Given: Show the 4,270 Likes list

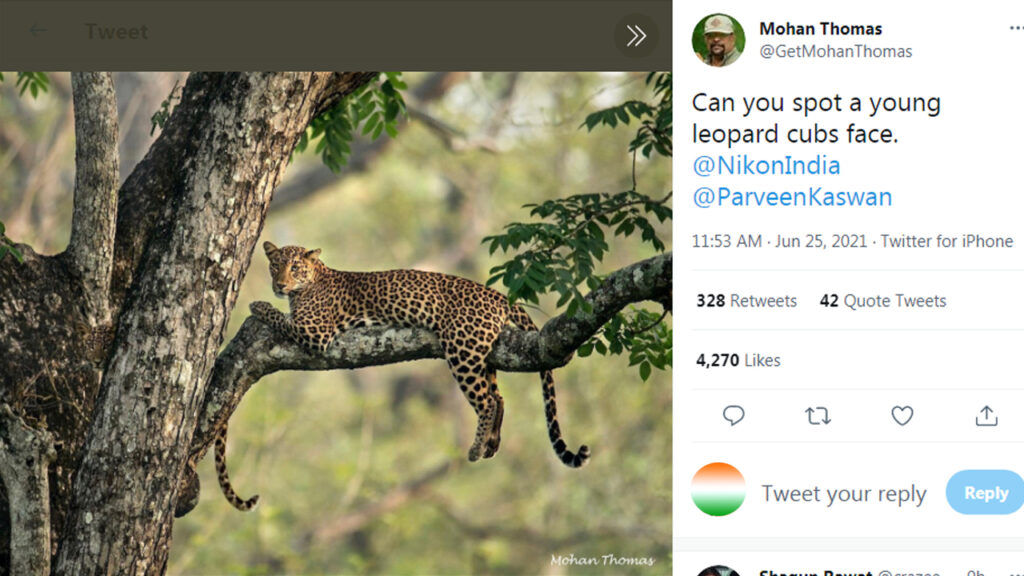Looking at the screenshot, I should click(x=738, y=360).
